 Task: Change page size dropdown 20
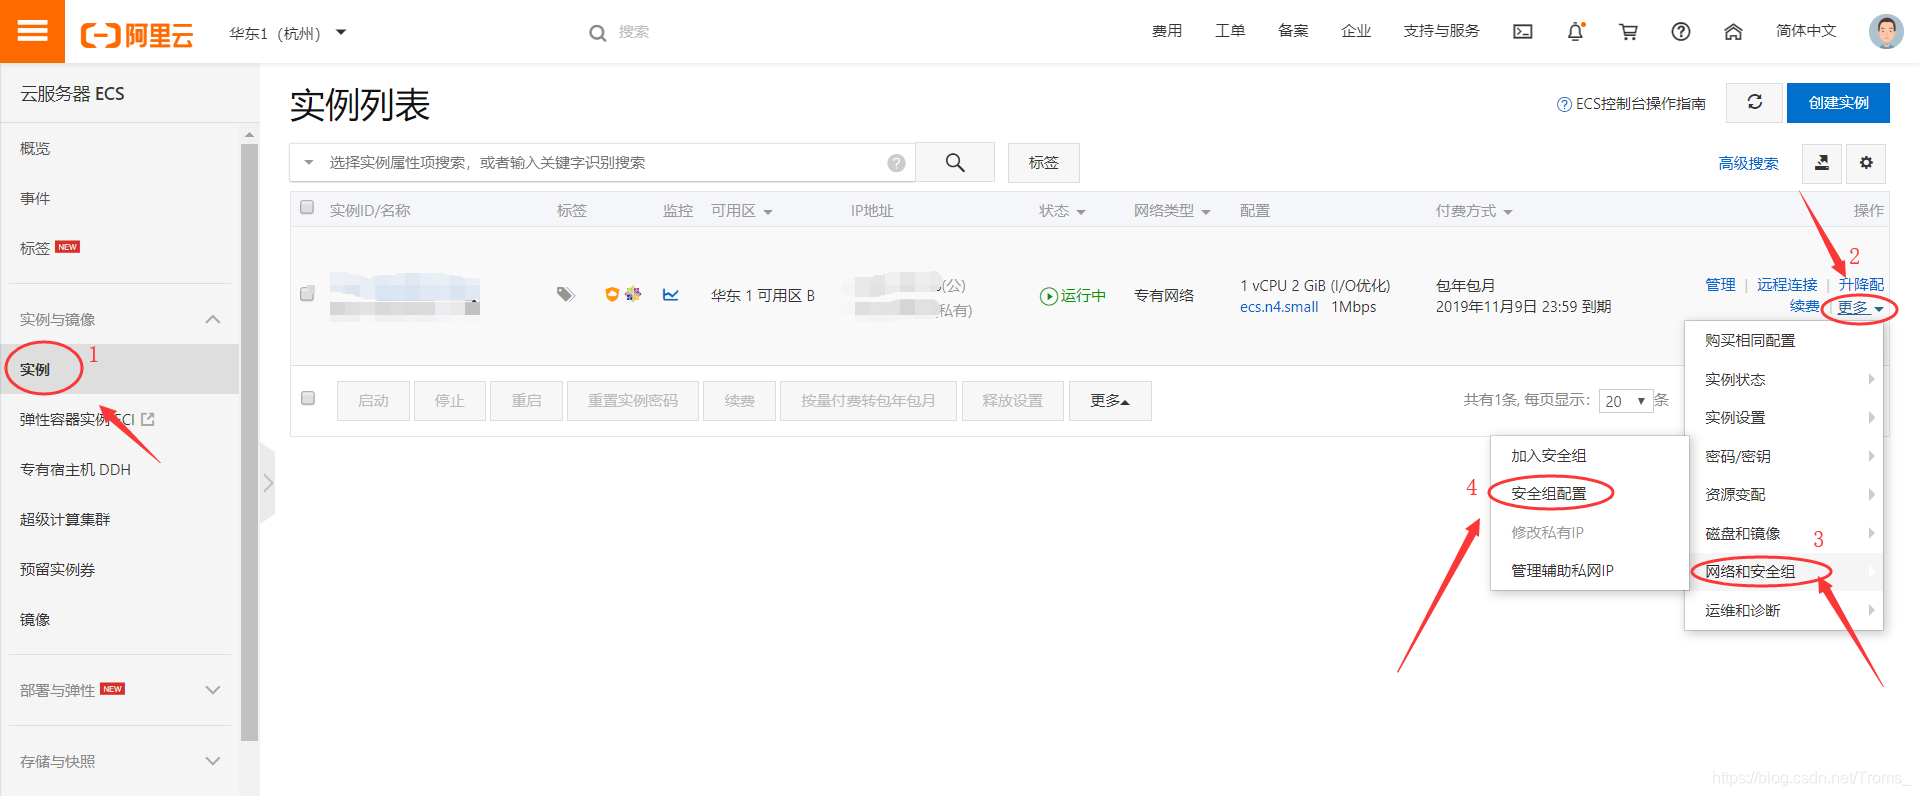[1625, 401]
